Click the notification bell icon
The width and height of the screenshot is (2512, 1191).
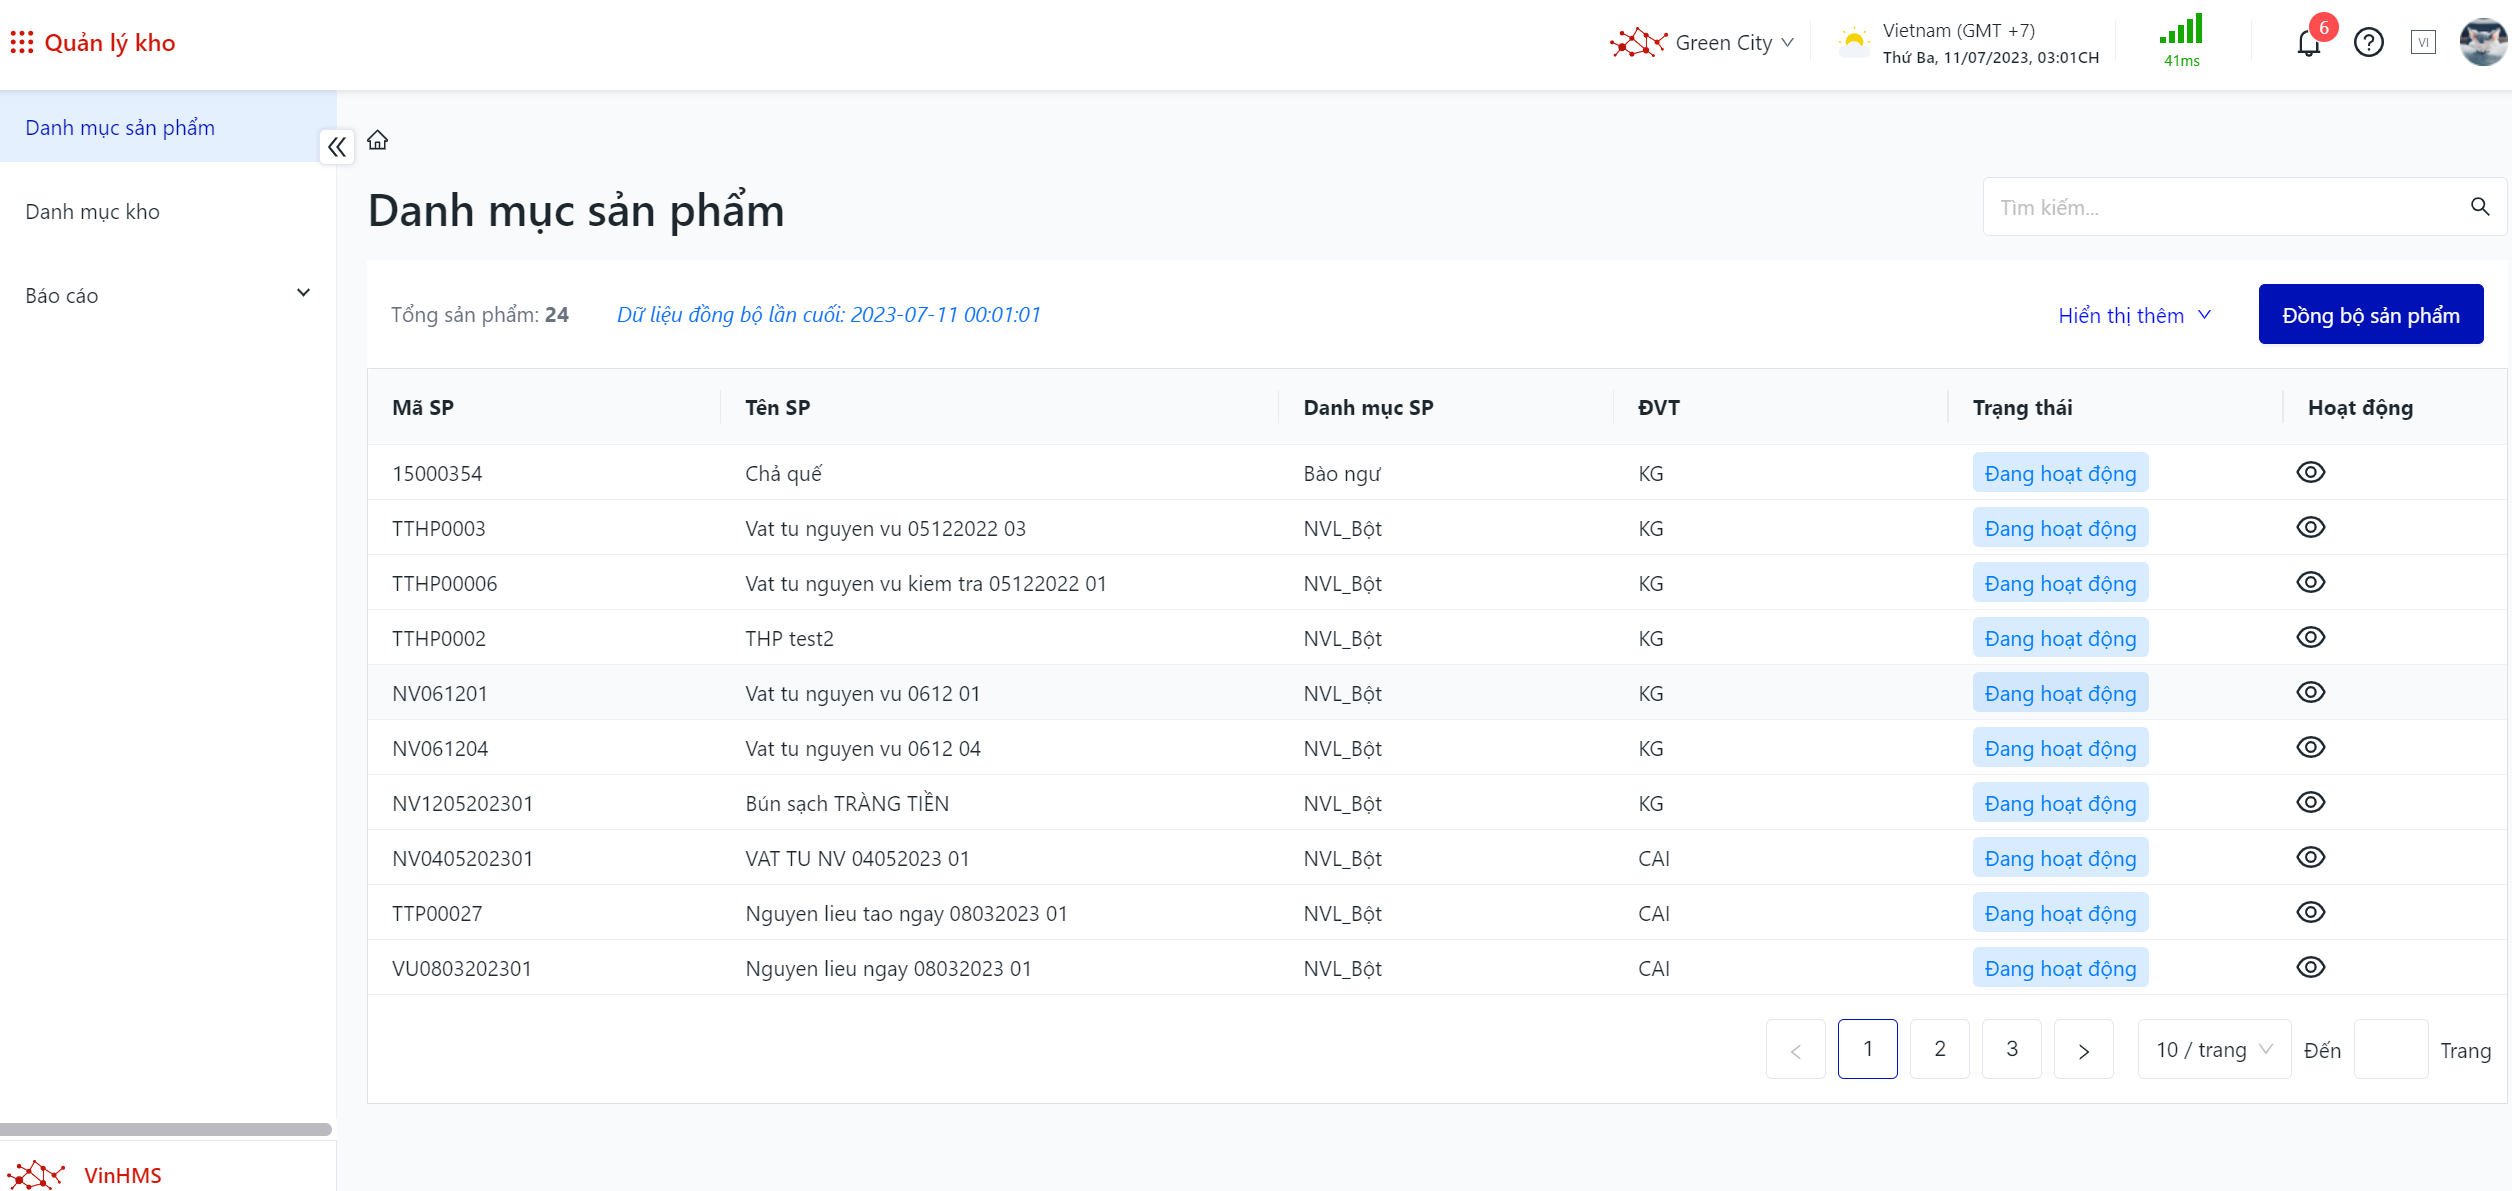click(2308, 44)
